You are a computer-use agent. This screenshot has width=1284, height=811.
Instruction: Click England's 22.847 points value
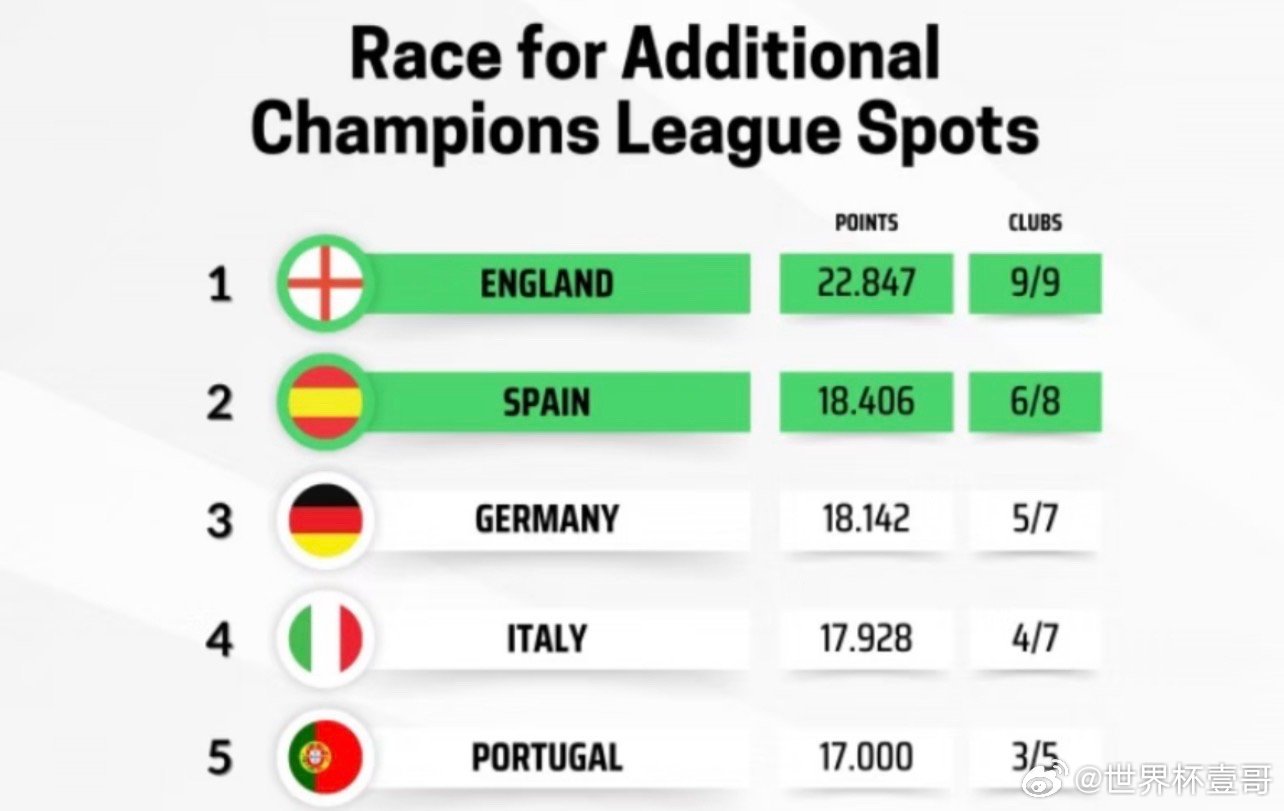point(866,284)
